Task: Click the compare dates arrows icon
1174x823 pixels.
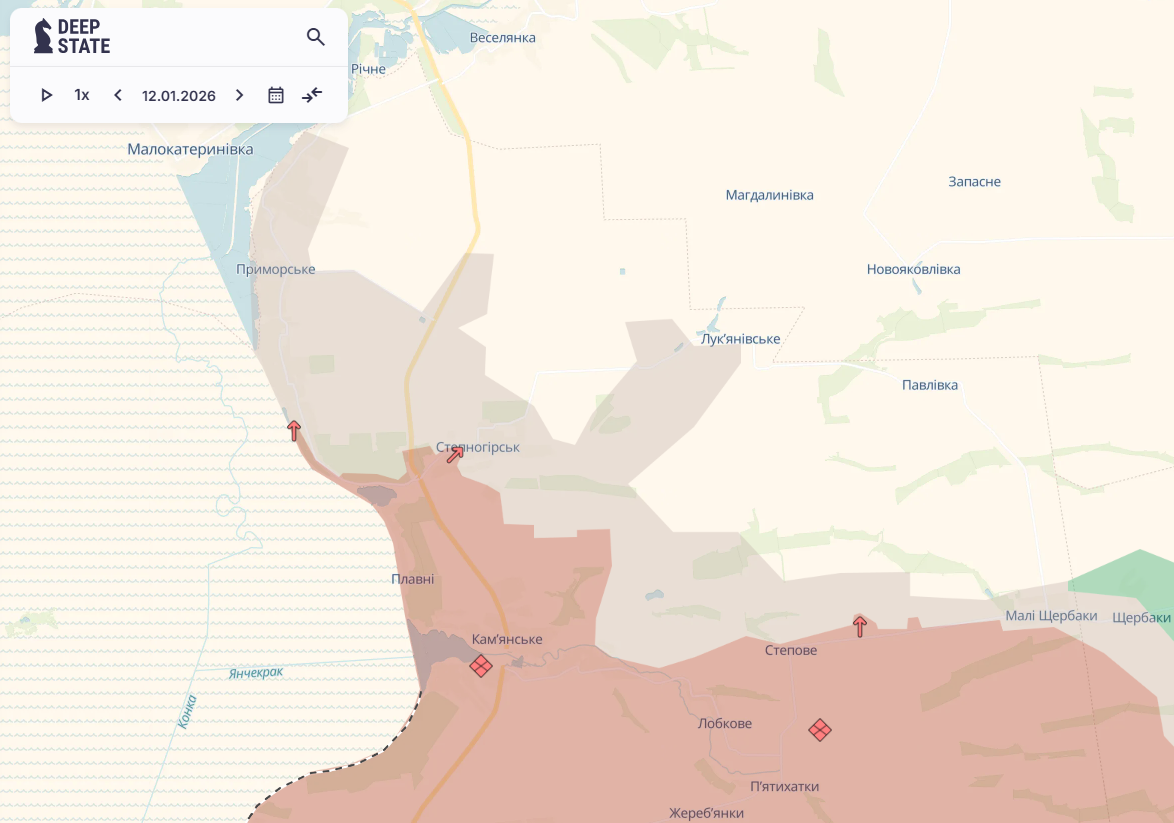Action: pos(312,95)
